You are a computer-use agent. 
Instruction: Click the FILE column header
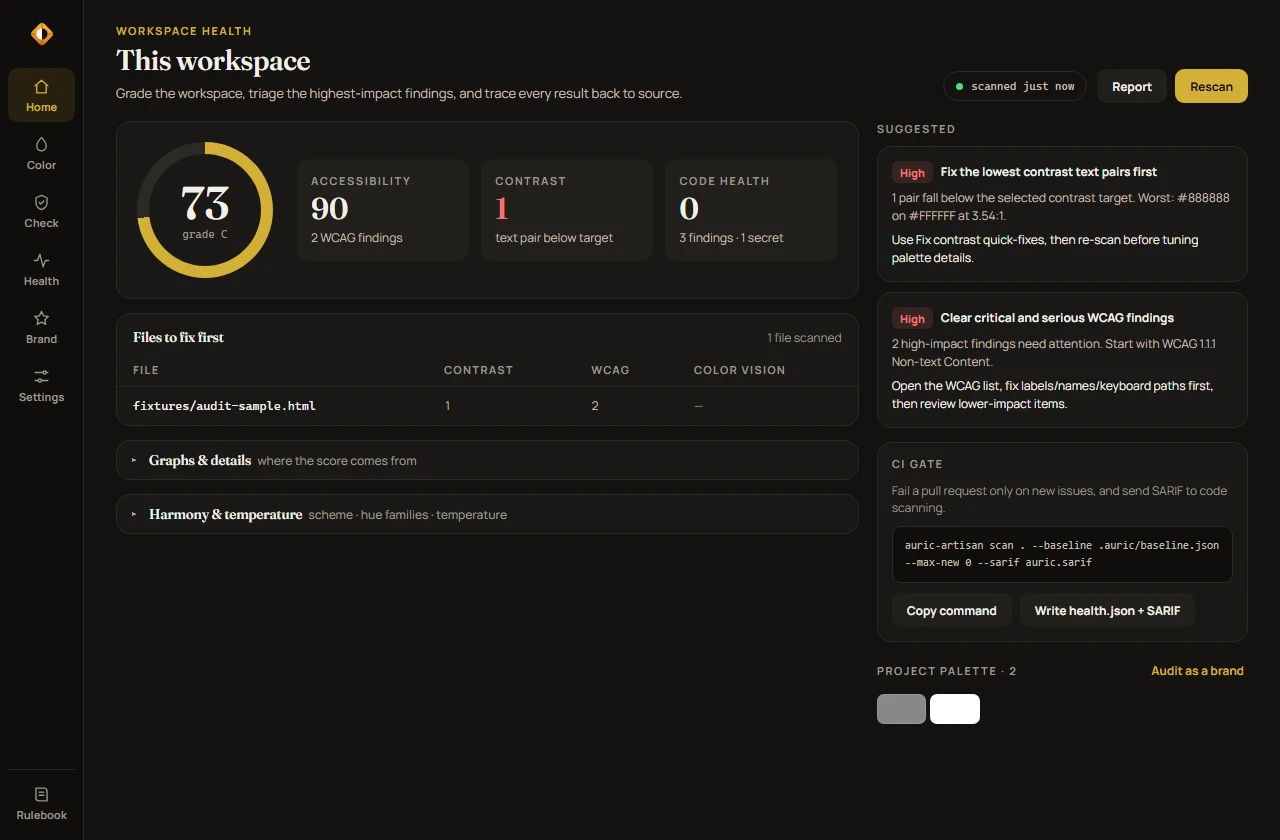pyautogui.click(x=146, y=370)
